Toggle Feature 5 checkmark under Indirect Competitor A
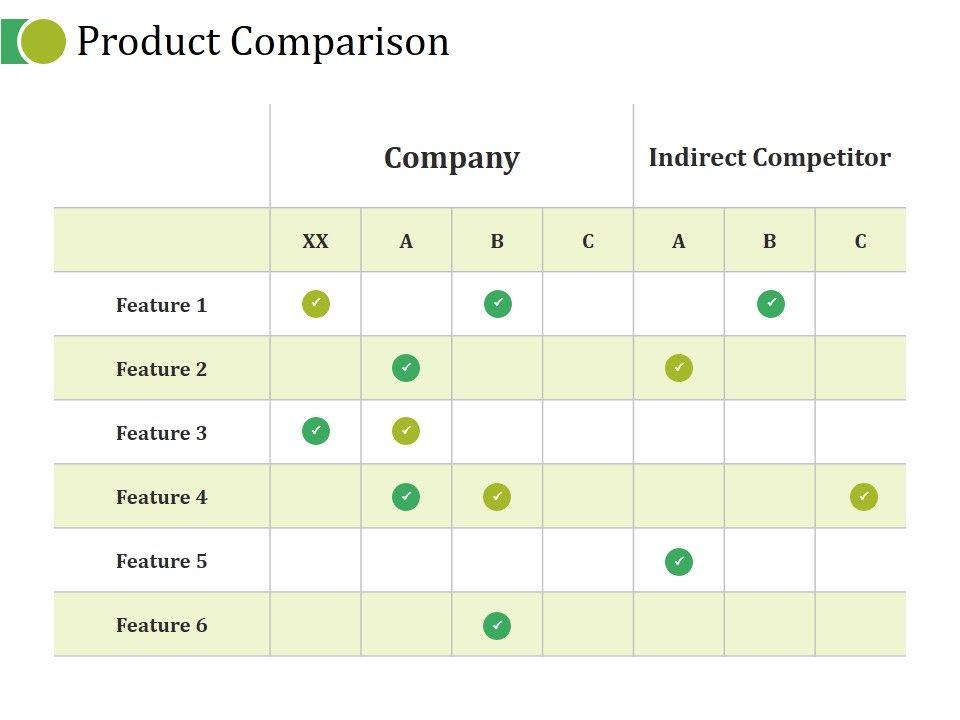 coord(679,561)
